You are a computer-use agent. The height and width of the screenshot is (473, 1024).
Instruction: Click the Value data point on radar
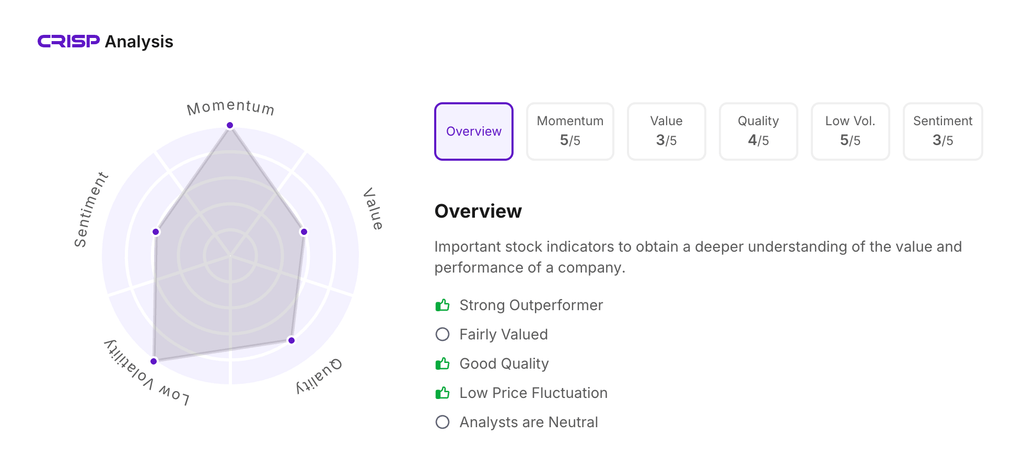click(304, 232)
